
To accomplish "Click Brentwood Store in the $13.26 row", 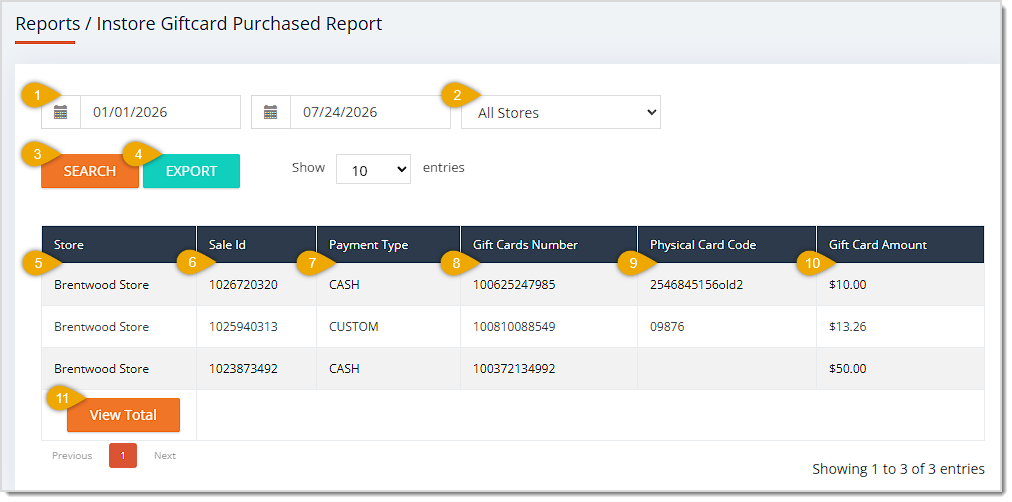I will [x=101, y=326].
